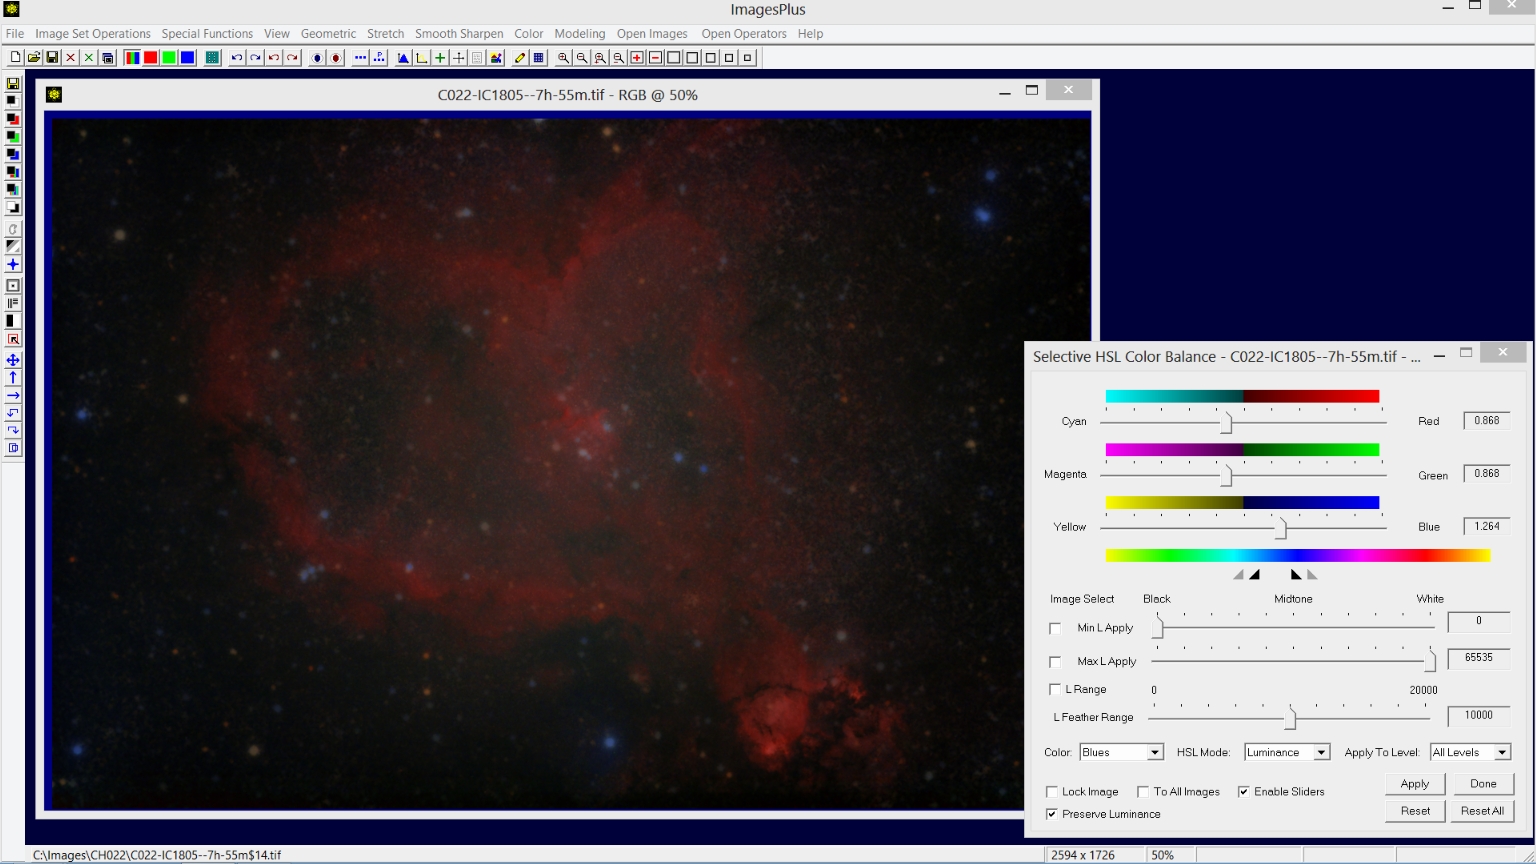Screen dimensions: 1536x864
Task: Click the first magnifier zoom-in icon
Action: (563, 58)
